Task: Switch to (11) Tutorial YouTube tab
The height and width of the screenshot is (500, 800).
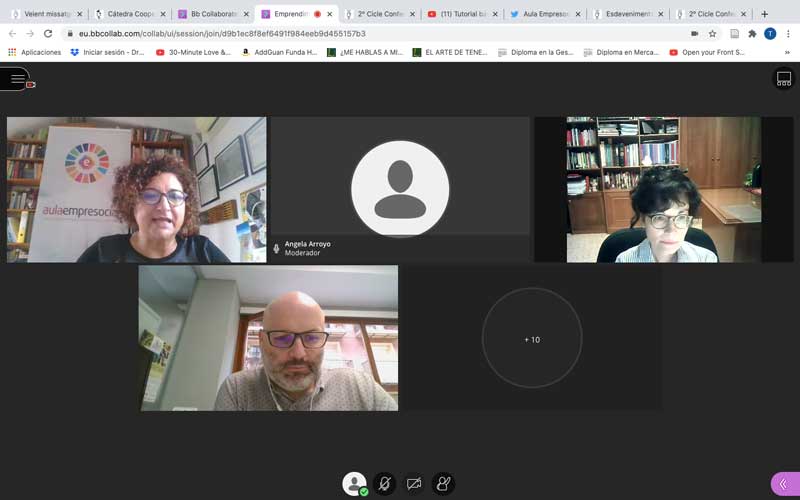Action: click(x=462, y=14)
